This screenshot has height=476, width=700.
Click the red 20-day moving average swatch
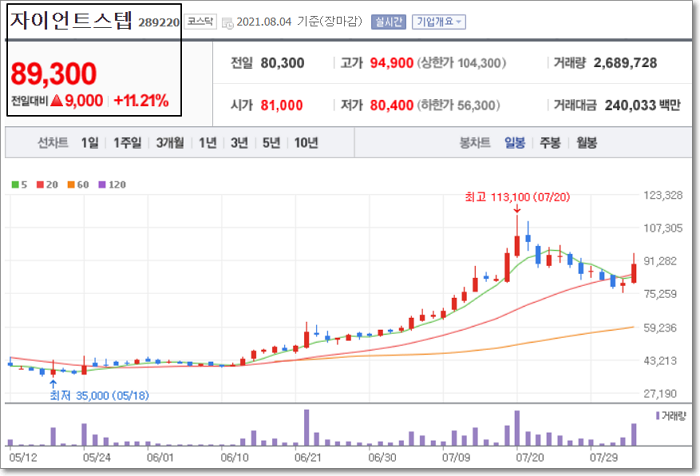(x=40, y=184)
